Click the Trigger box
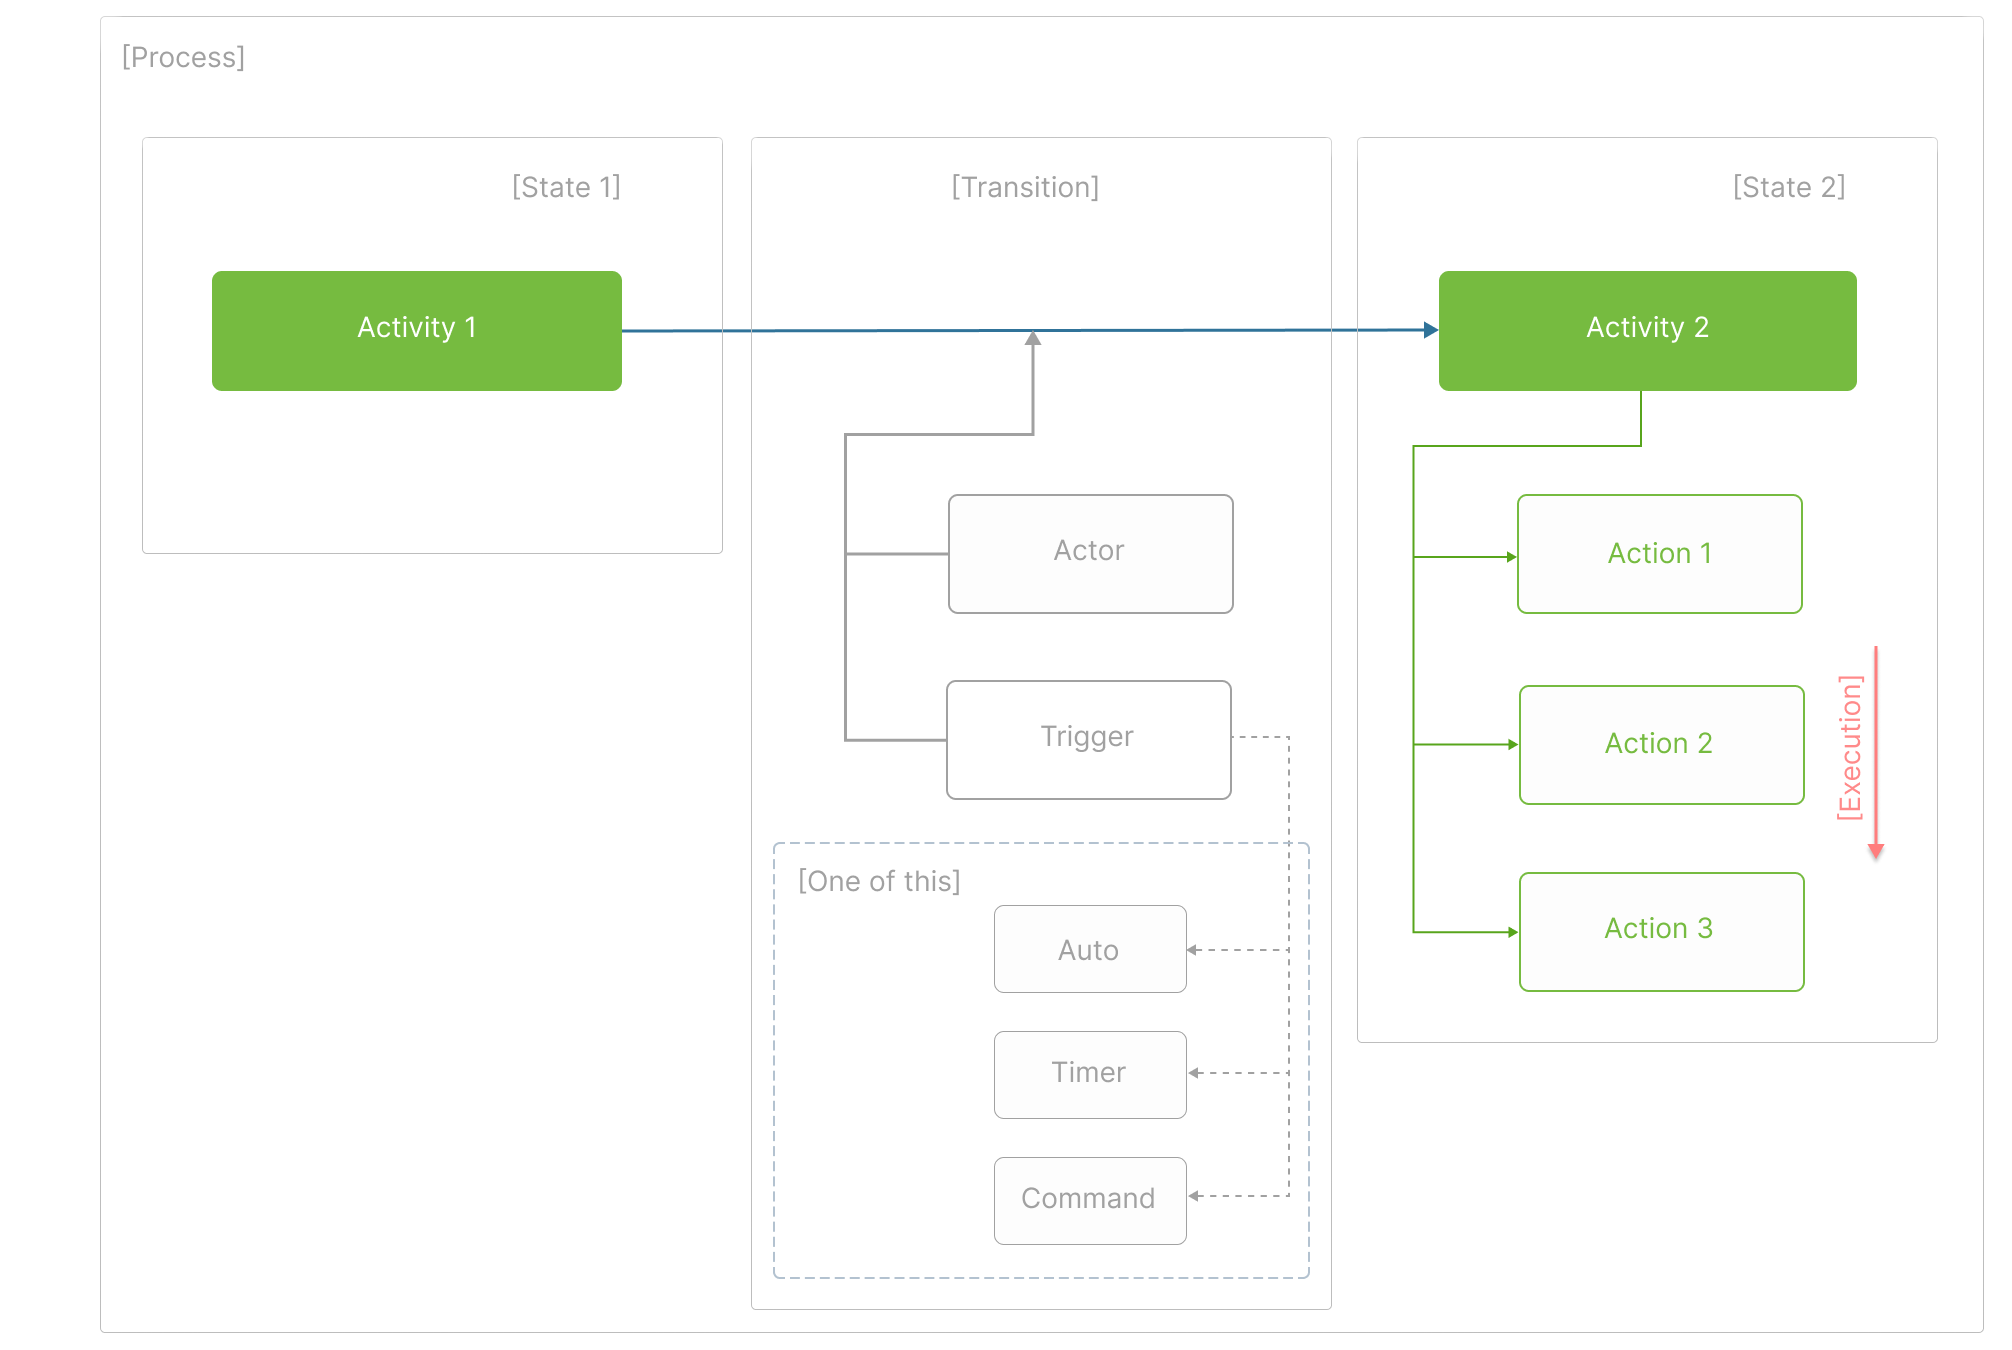 coord(1088,739)
